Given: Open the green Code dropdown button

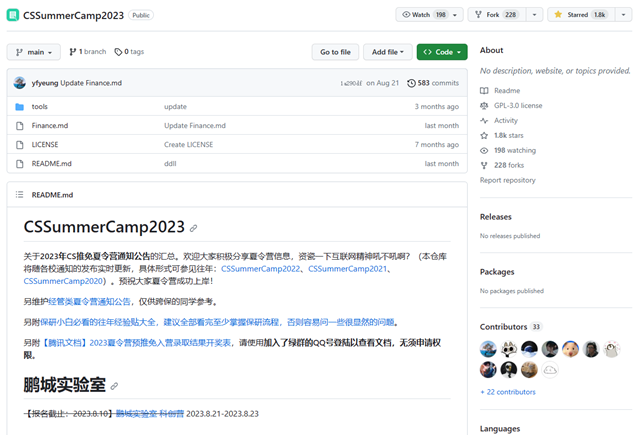Looking at the screenshot, I should point(442,52).
